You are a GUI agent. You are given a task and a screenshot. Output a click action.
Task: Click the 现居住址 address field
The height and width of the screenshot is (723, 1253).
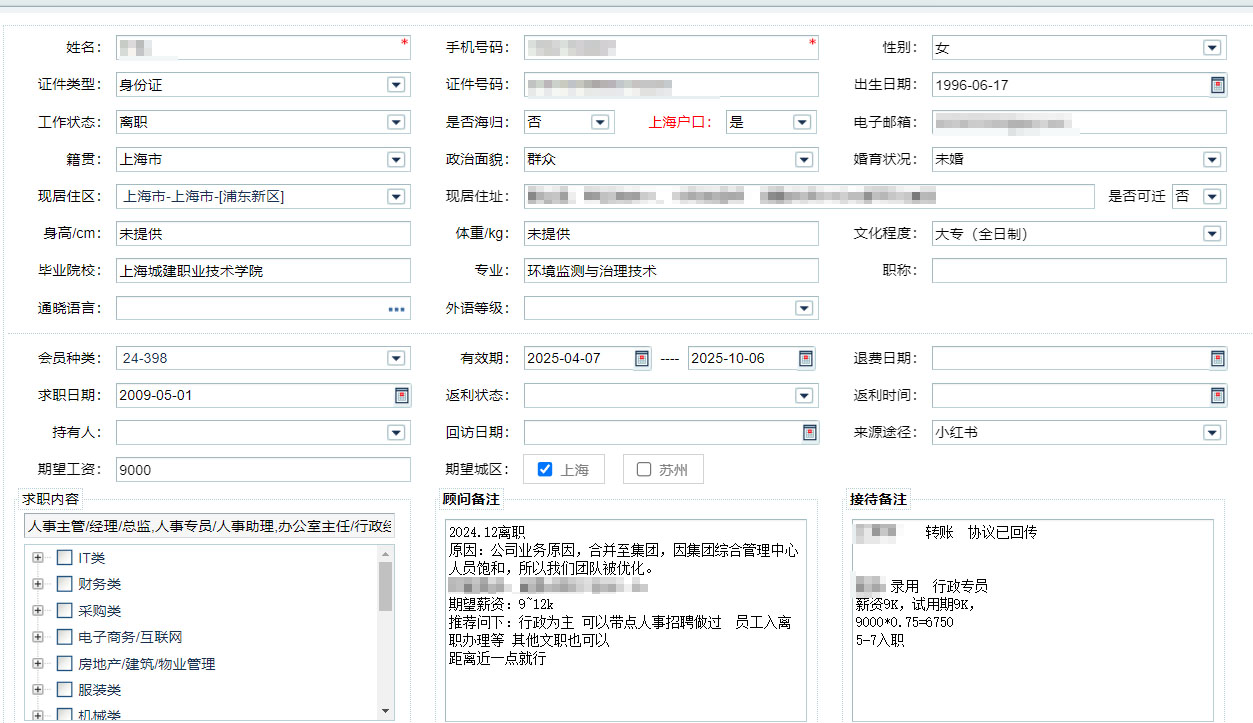click(809, 197)
